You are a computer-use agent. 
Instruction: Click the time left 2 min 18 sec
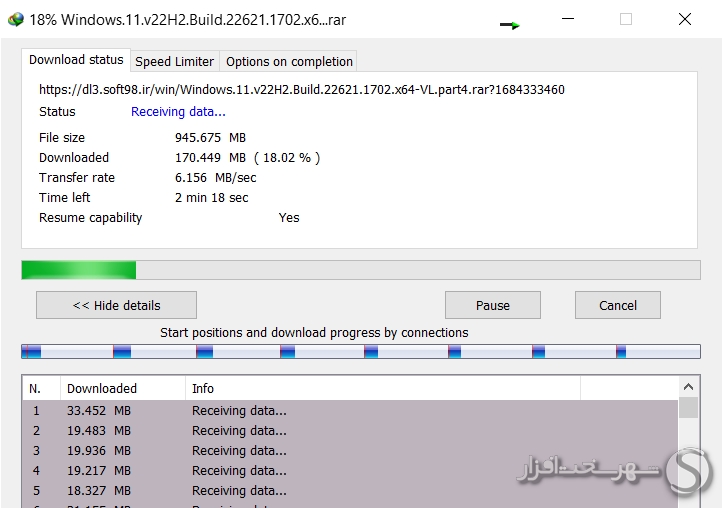[x=211, y=198]
